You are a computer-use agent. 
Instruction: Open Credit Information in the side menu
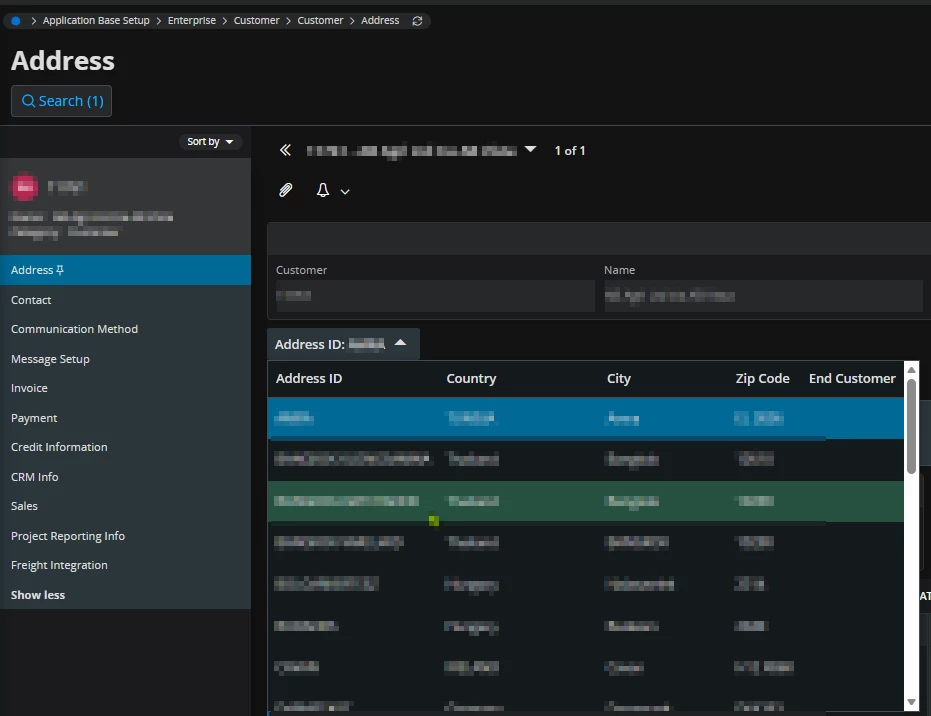tap(59, 447)
